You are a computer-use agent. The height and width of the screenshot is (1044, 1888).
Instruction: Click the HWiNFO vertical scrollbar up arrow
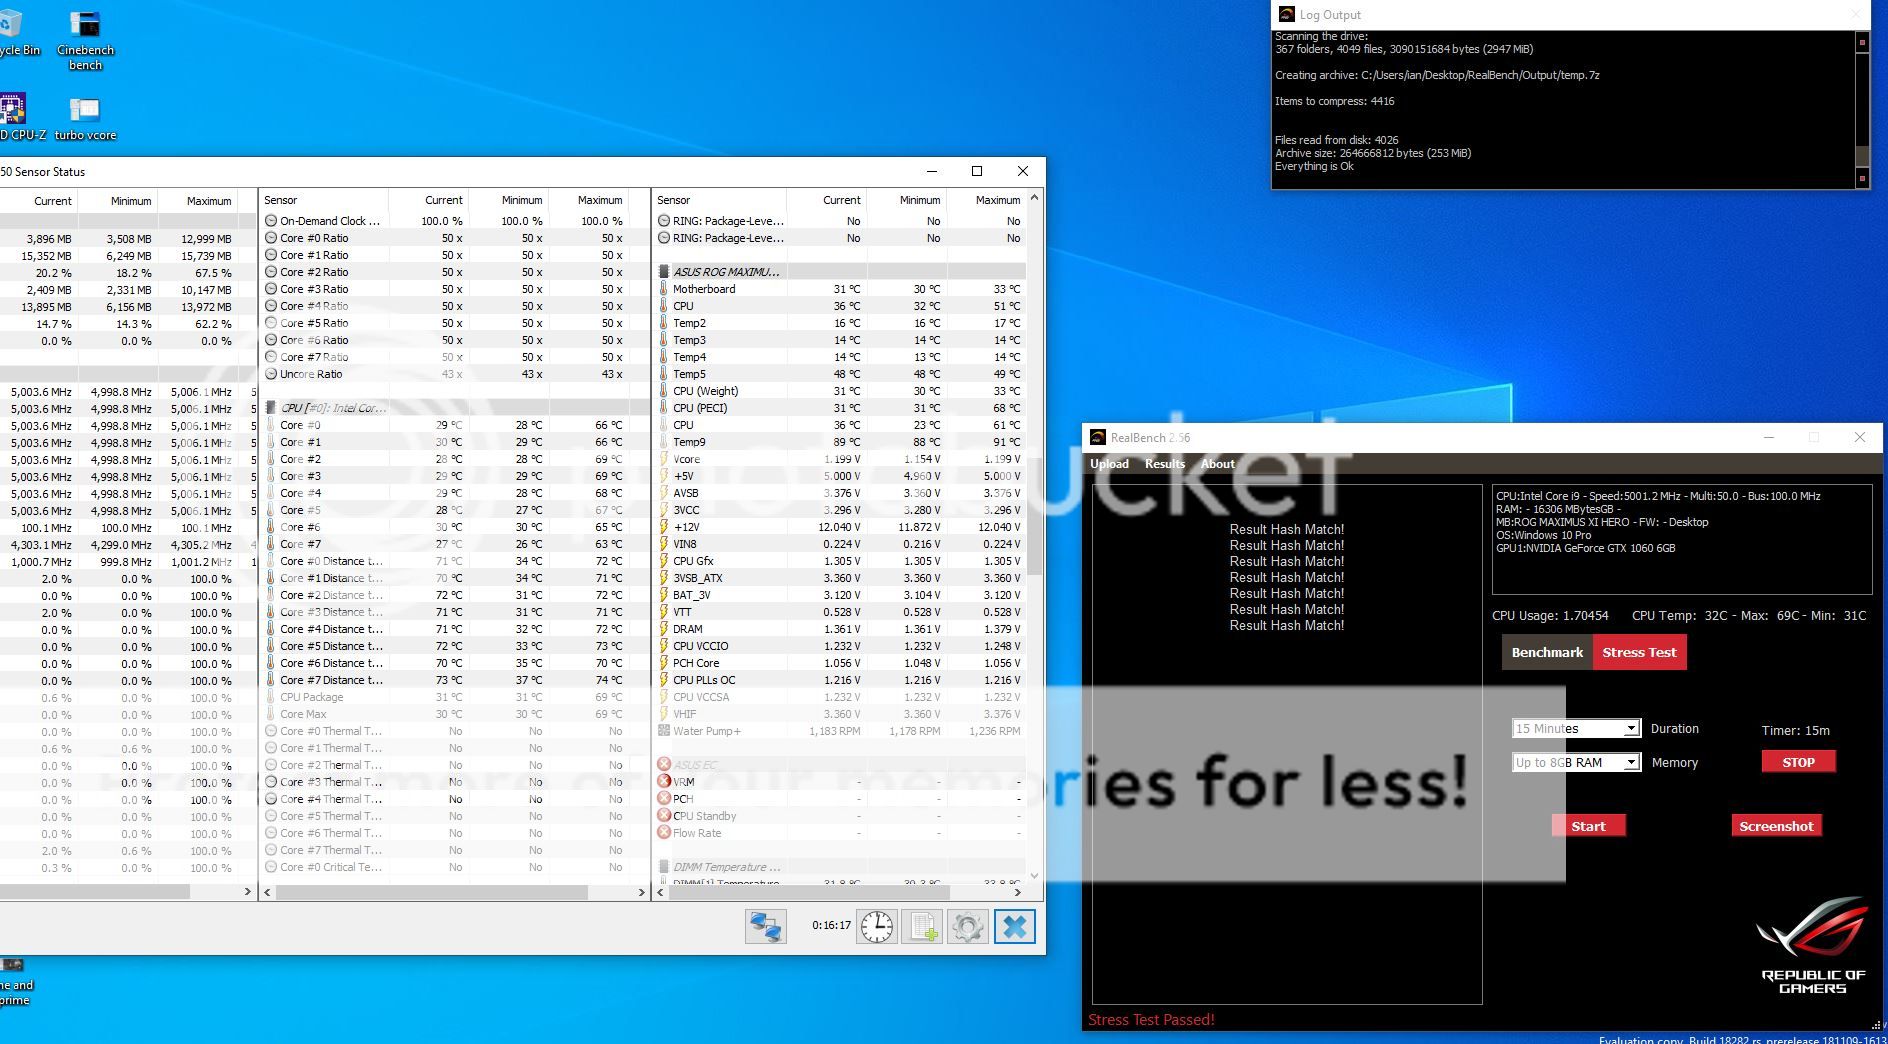click(1034, 197)
